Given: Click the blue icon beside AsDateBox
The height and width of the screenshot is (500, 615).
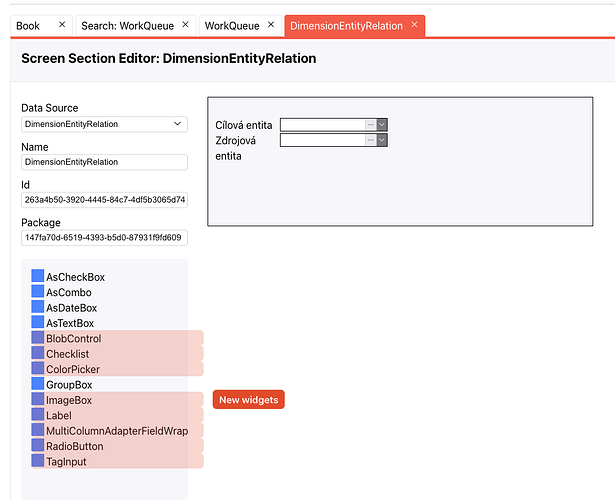Looking at the screenshot, I should point(38,307).
